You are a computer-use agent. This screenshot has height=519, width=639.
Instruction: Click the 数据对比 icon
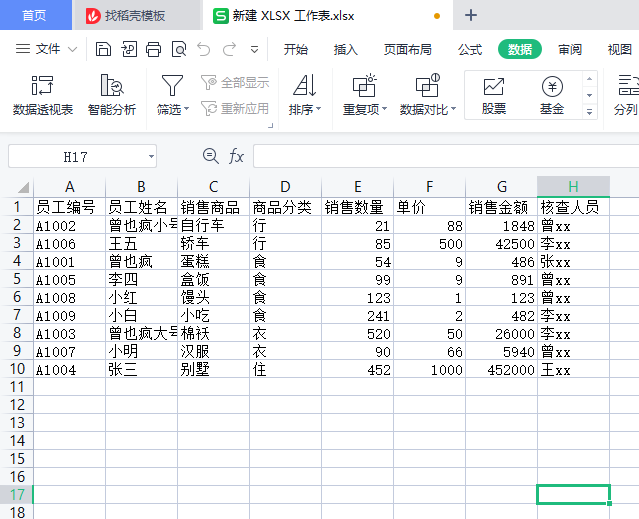427,85
